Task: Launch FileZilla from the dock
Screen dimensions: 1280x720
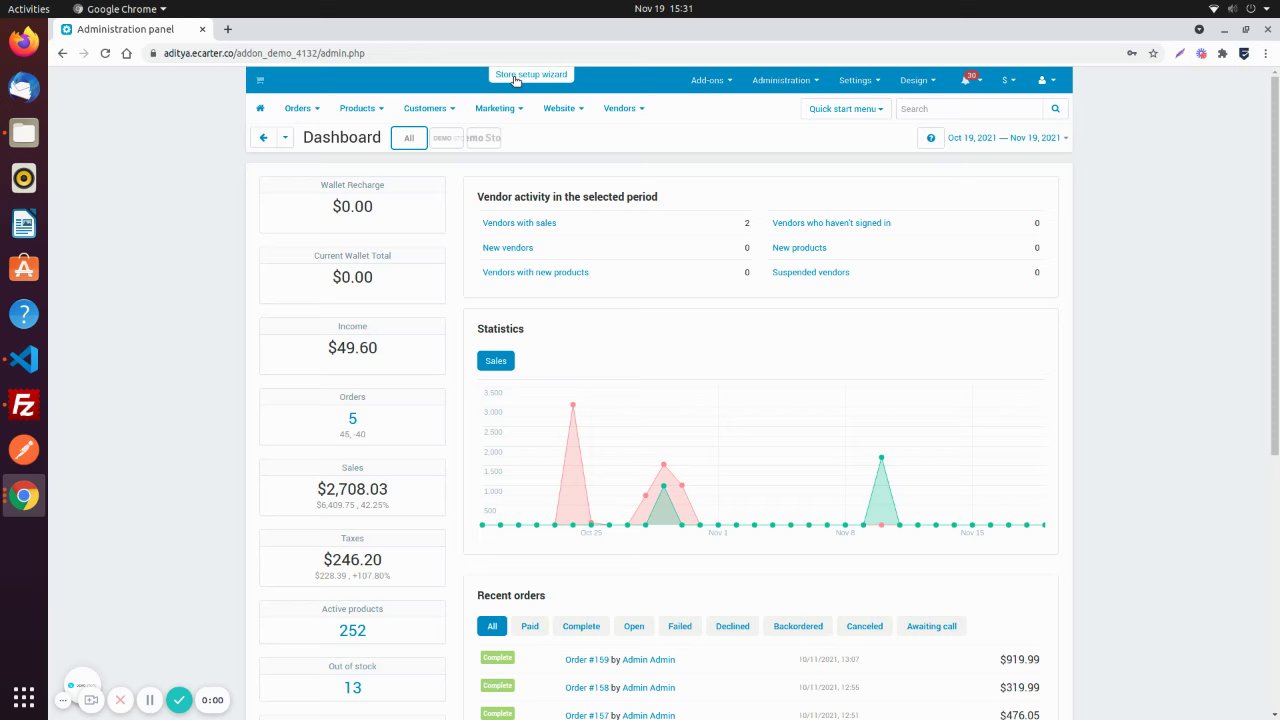Action: [24, 405]
